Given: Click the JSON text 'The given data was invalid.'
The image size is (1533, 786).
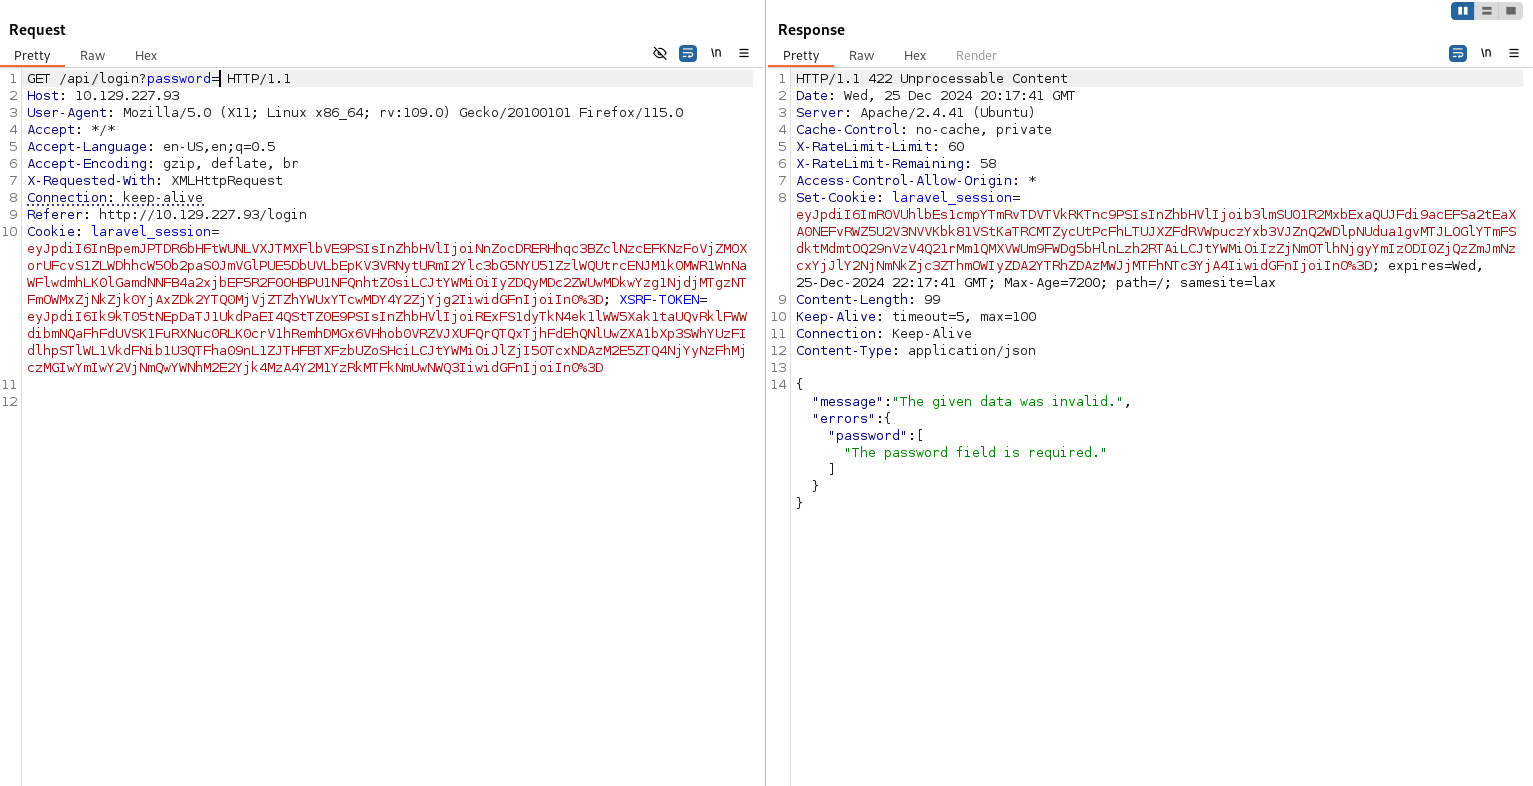Looking at the screenshot, I should [x=1008, y=401].
